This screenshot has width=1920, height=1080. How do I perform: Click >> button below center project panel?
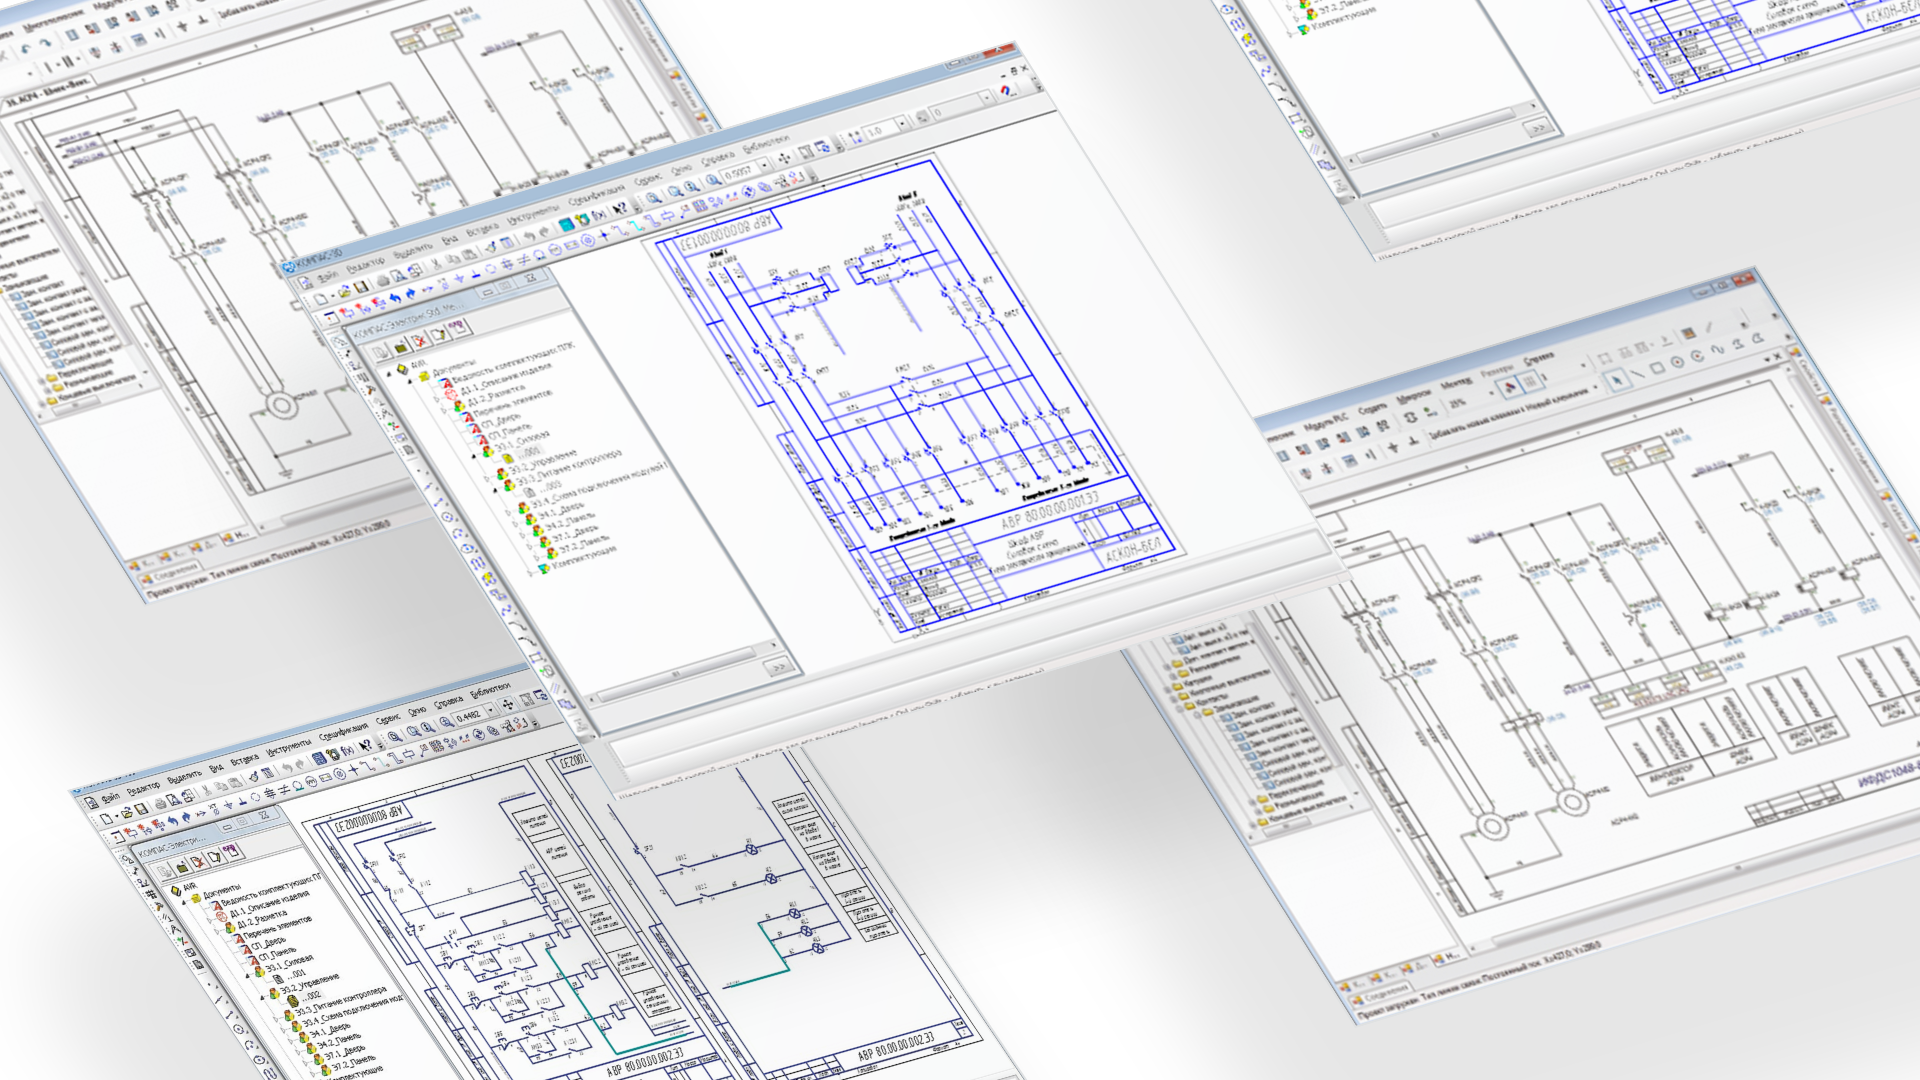click(x=779, y=667)
